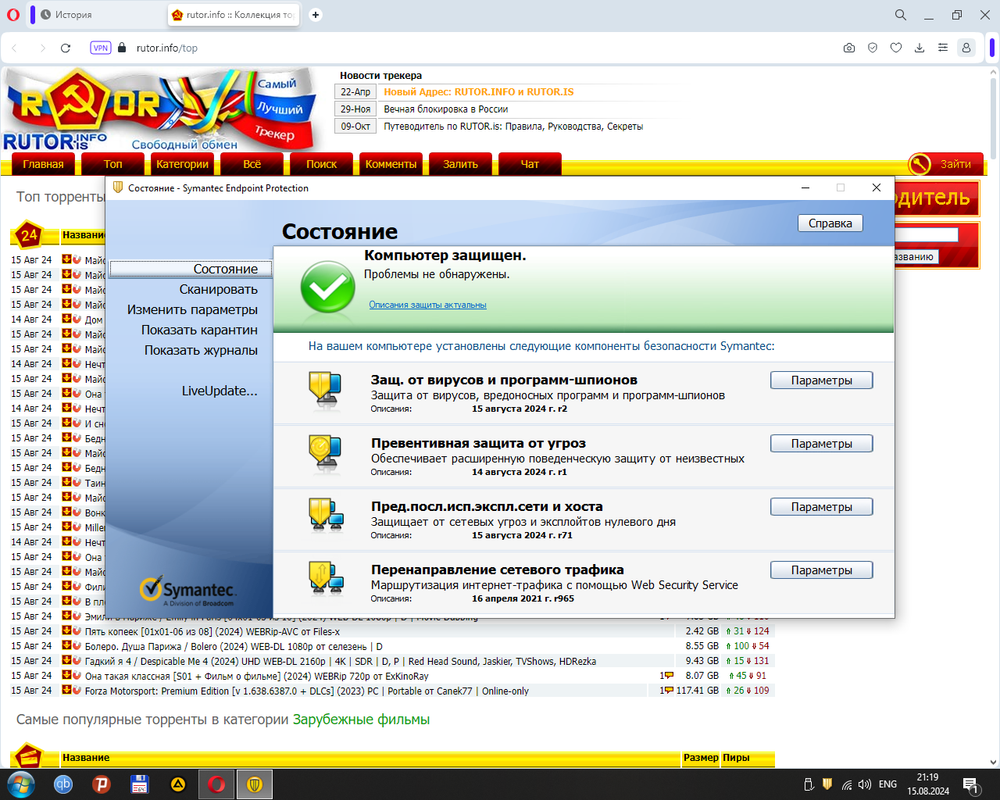Click the browser Reload button
The width and height of the screenshot is (1000, 800).
[65, 48]
